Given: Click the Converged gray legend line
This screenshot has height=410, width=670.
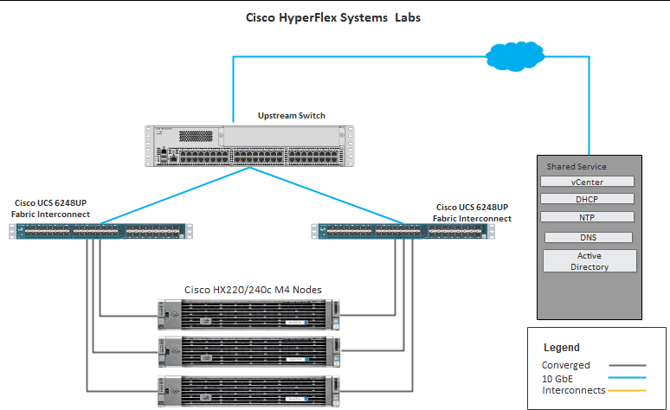Looking at the screenshot, I should point(627,365).
